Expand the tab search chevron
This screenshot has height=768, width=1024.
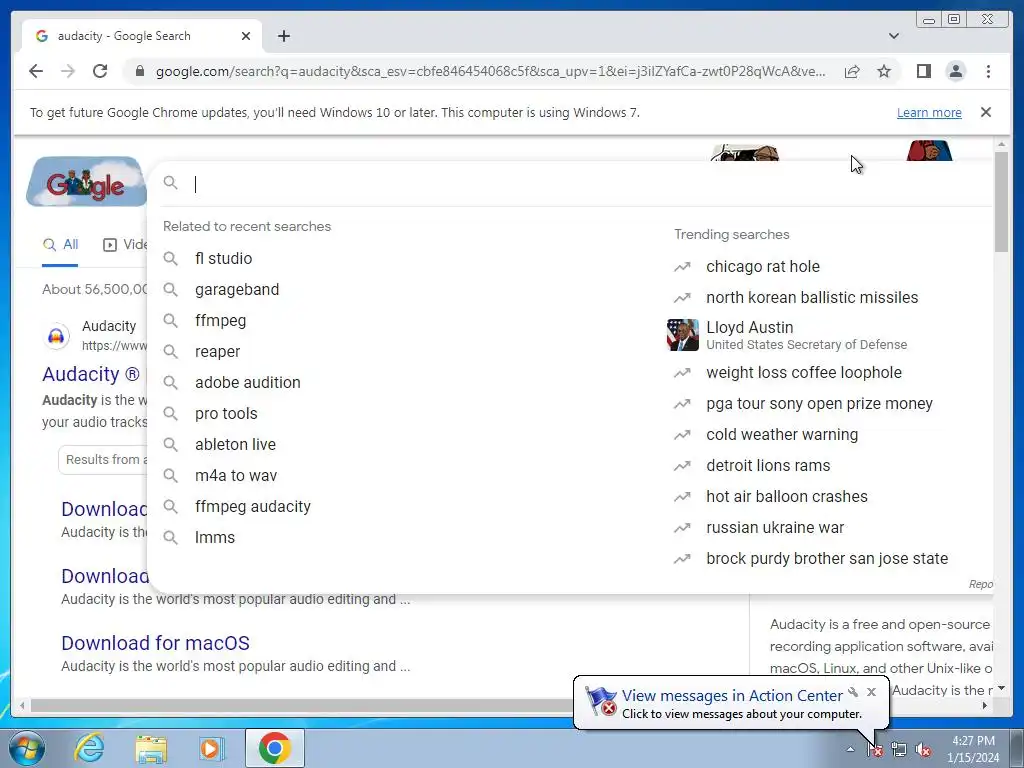[x=894, y=36]
